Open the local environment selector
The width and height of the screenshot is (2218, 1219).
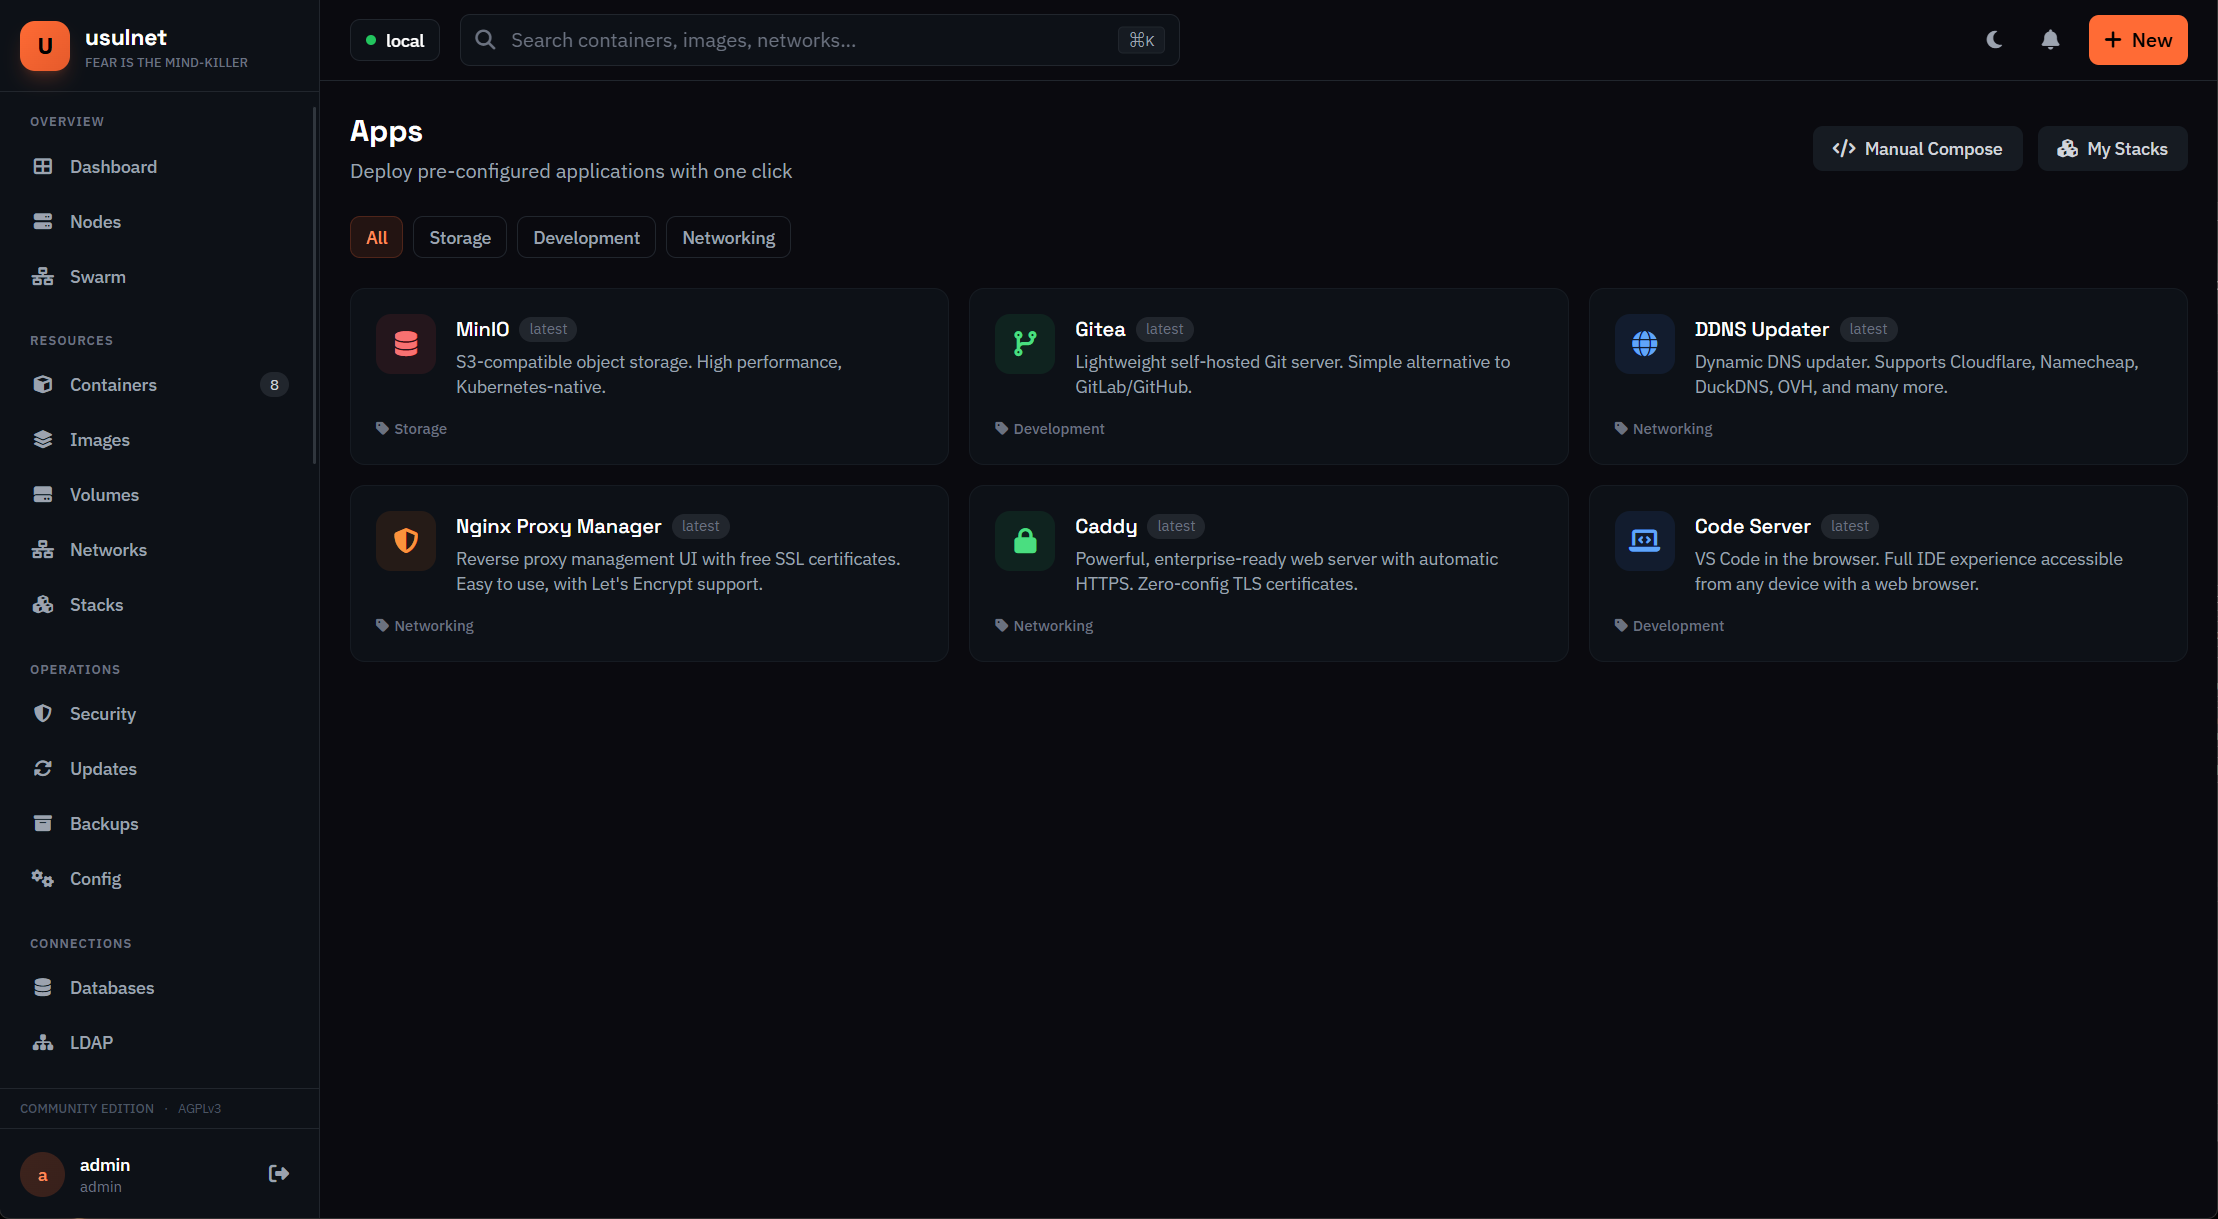(x=394, y=40)
